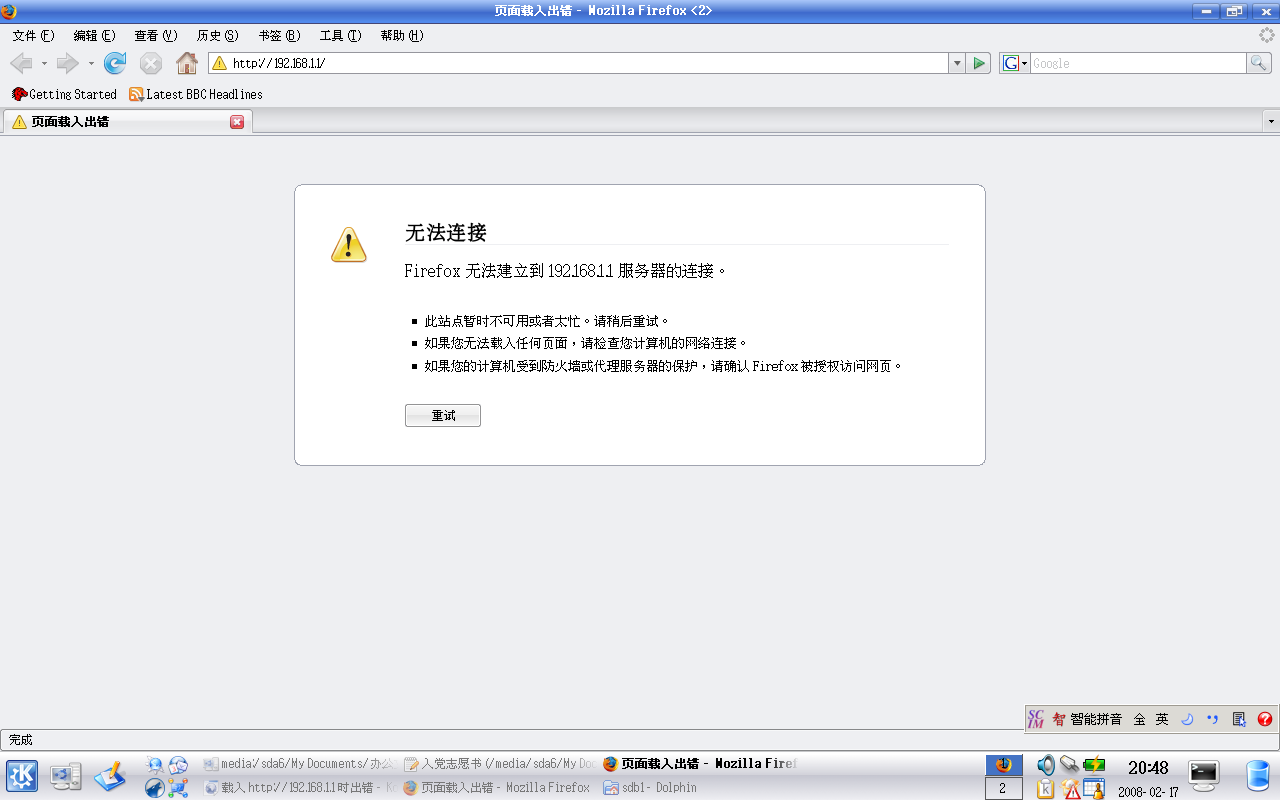The image size is (1280, 800).
Task: Click the Google search field
Action: [1138, 63]
